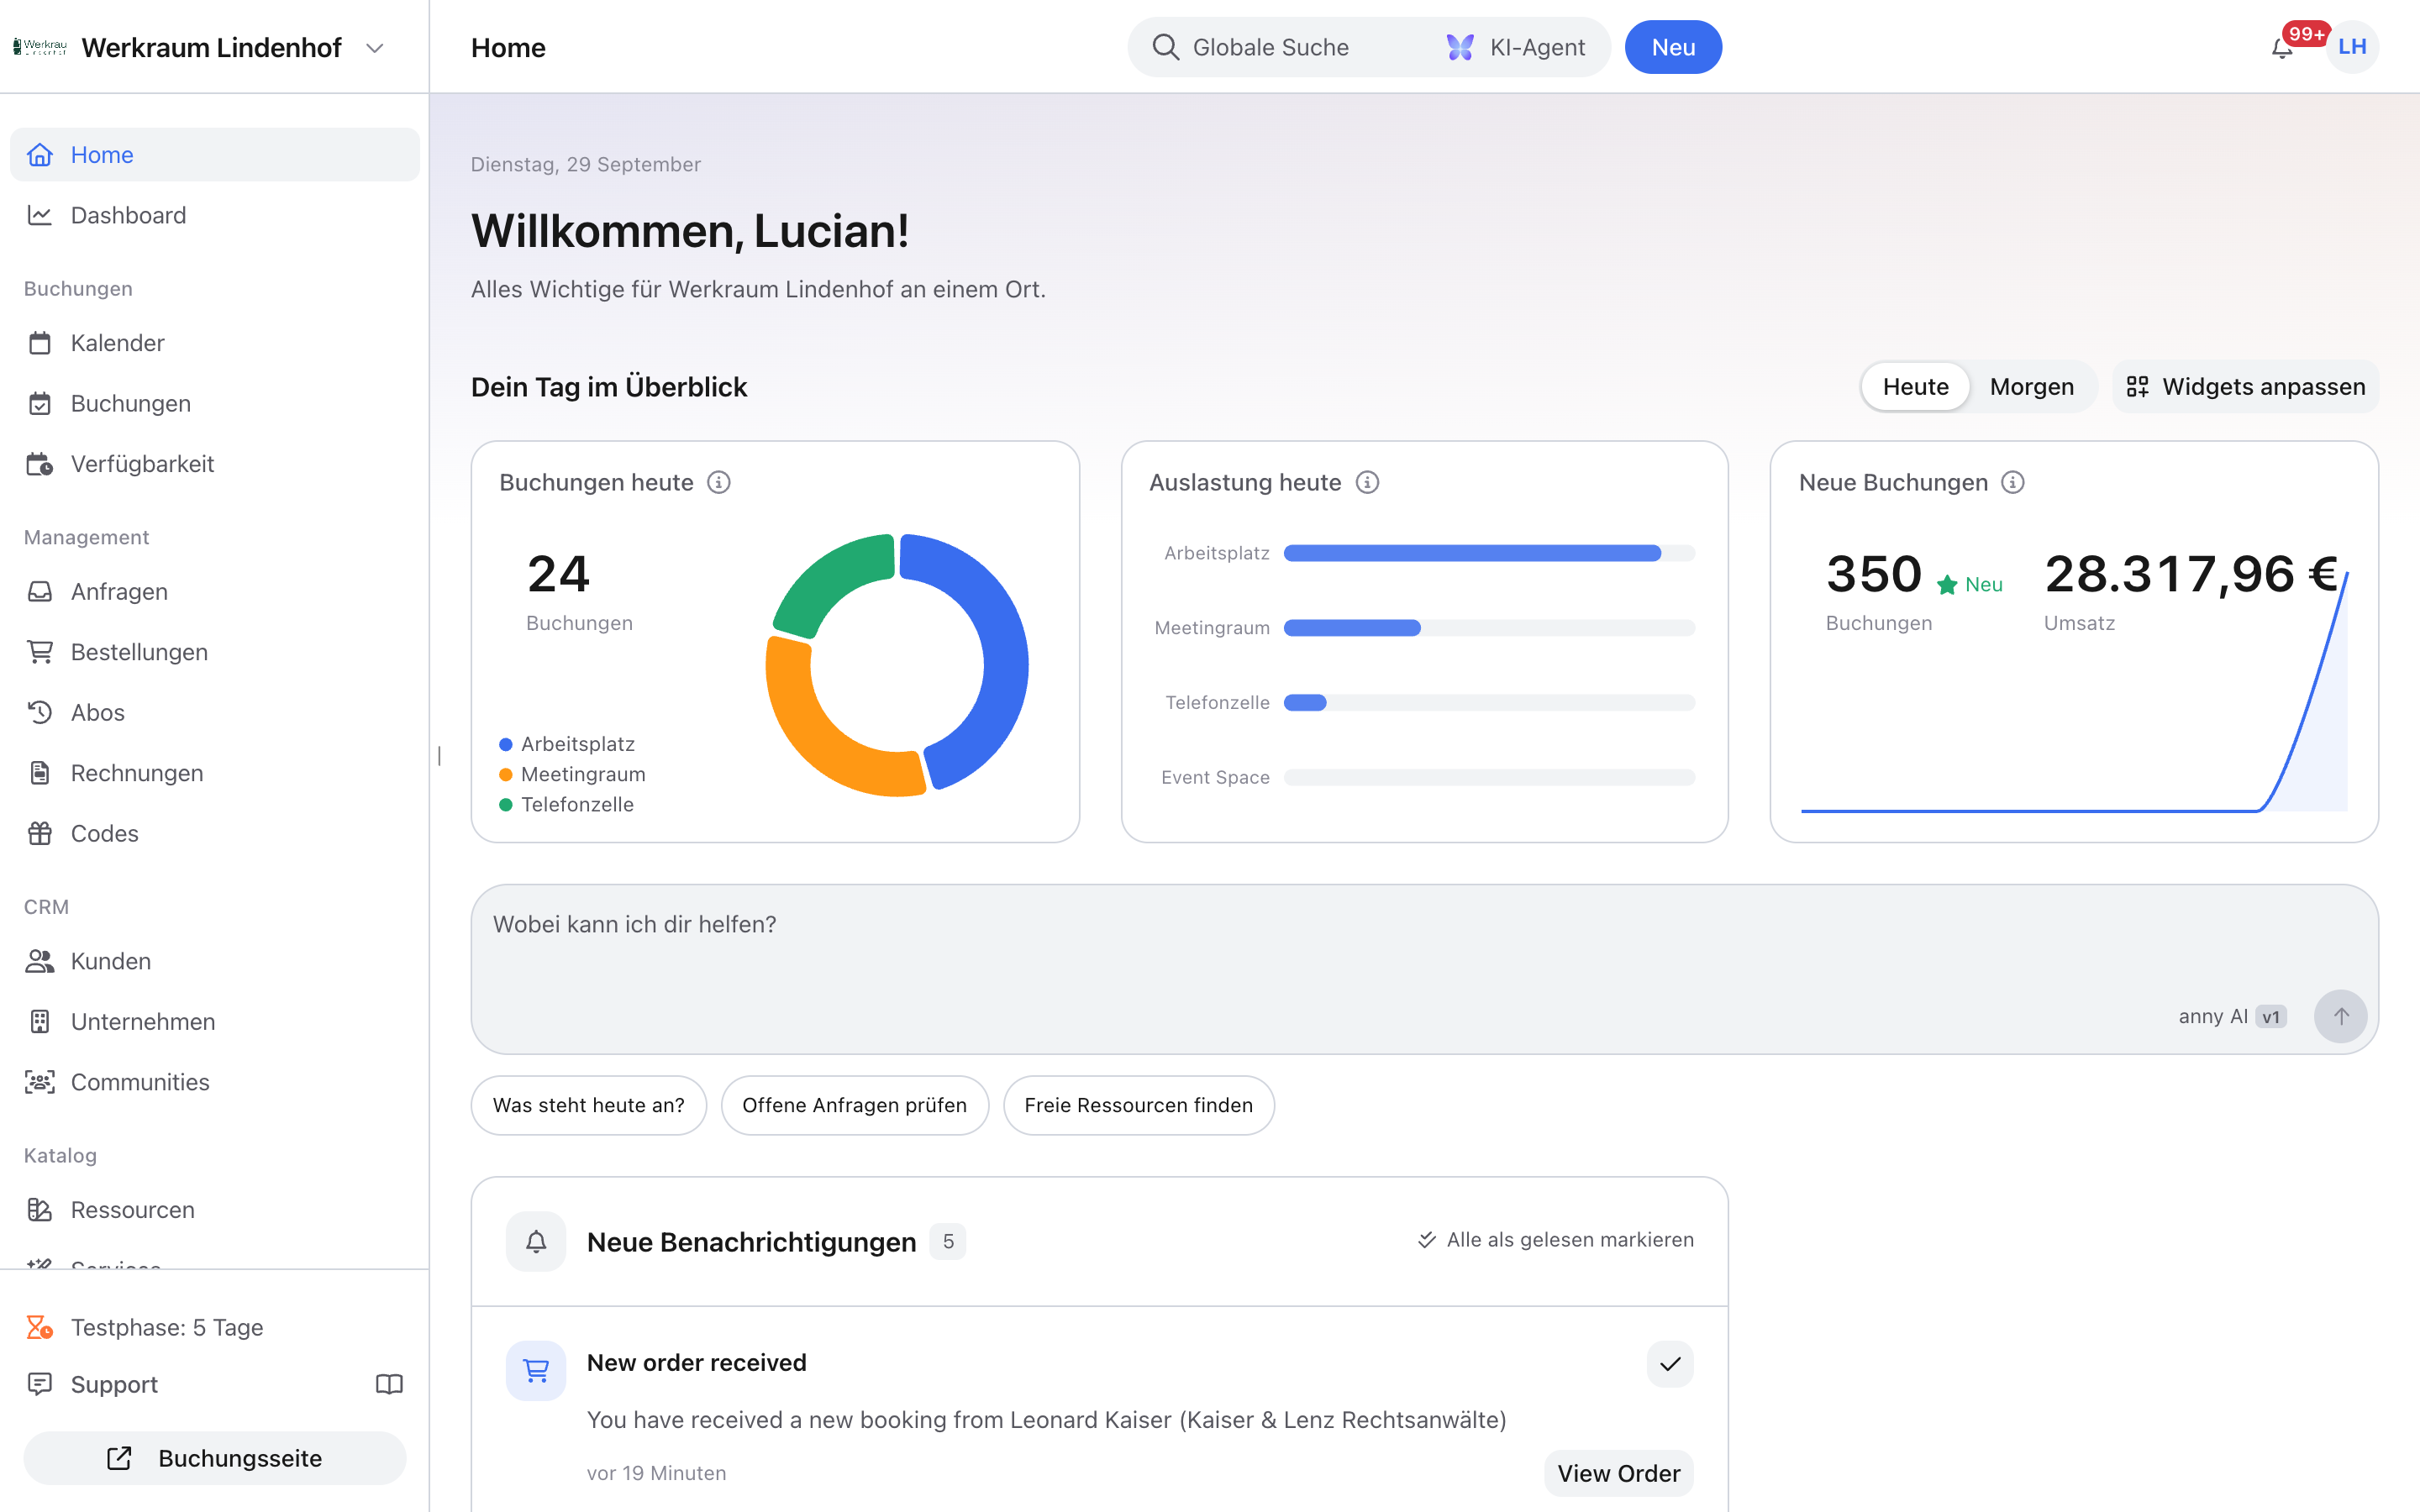Open Kalender in the sidebar

(214, 343)
